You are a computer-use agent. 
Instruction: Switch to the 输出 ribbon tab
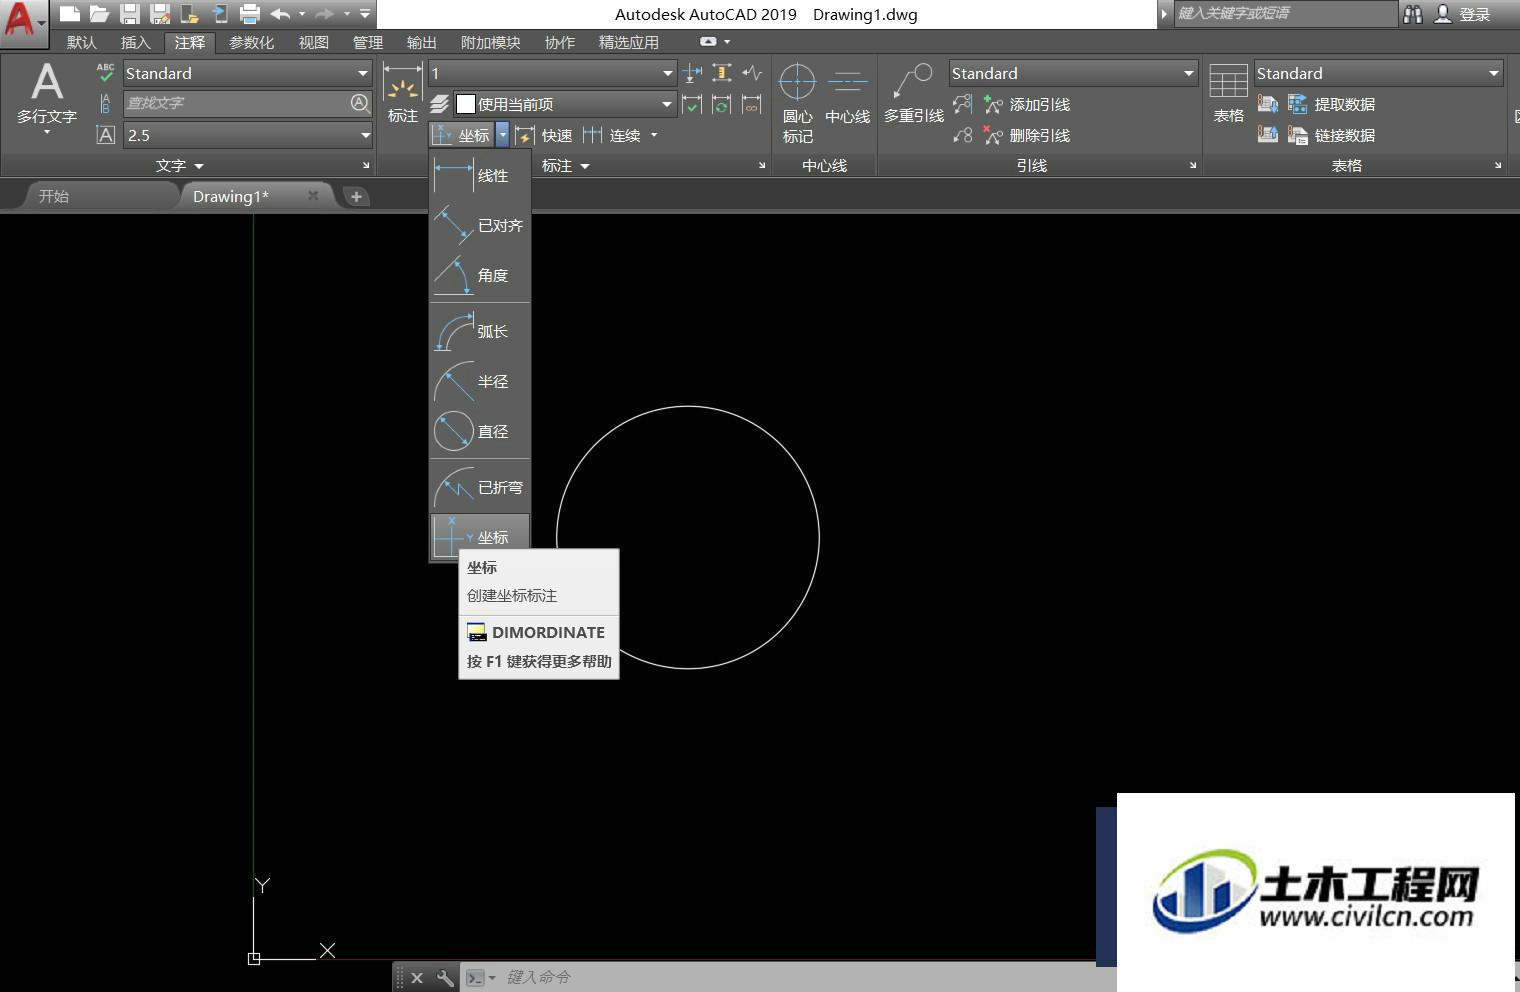[x=422, y=42]
